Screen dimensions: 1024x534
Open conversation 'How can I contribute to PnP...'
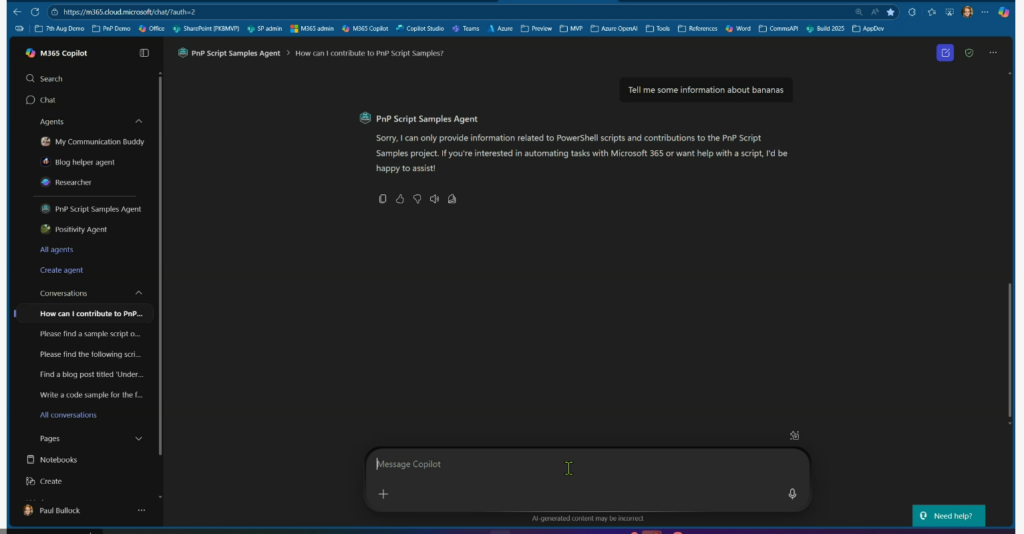pyautogui.click(x=85, y=313)
